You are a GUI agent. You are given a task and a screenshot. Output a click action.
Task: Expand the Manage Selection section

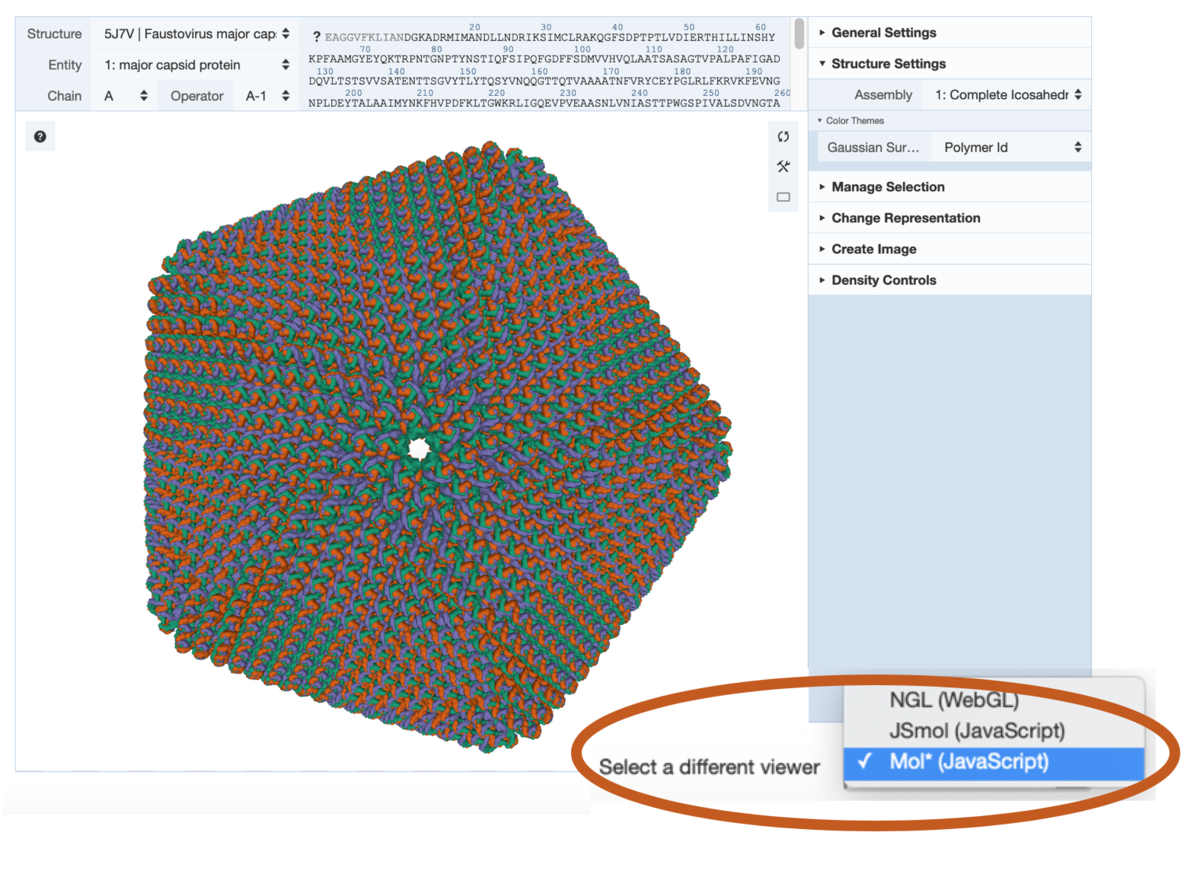coord(887,187)
